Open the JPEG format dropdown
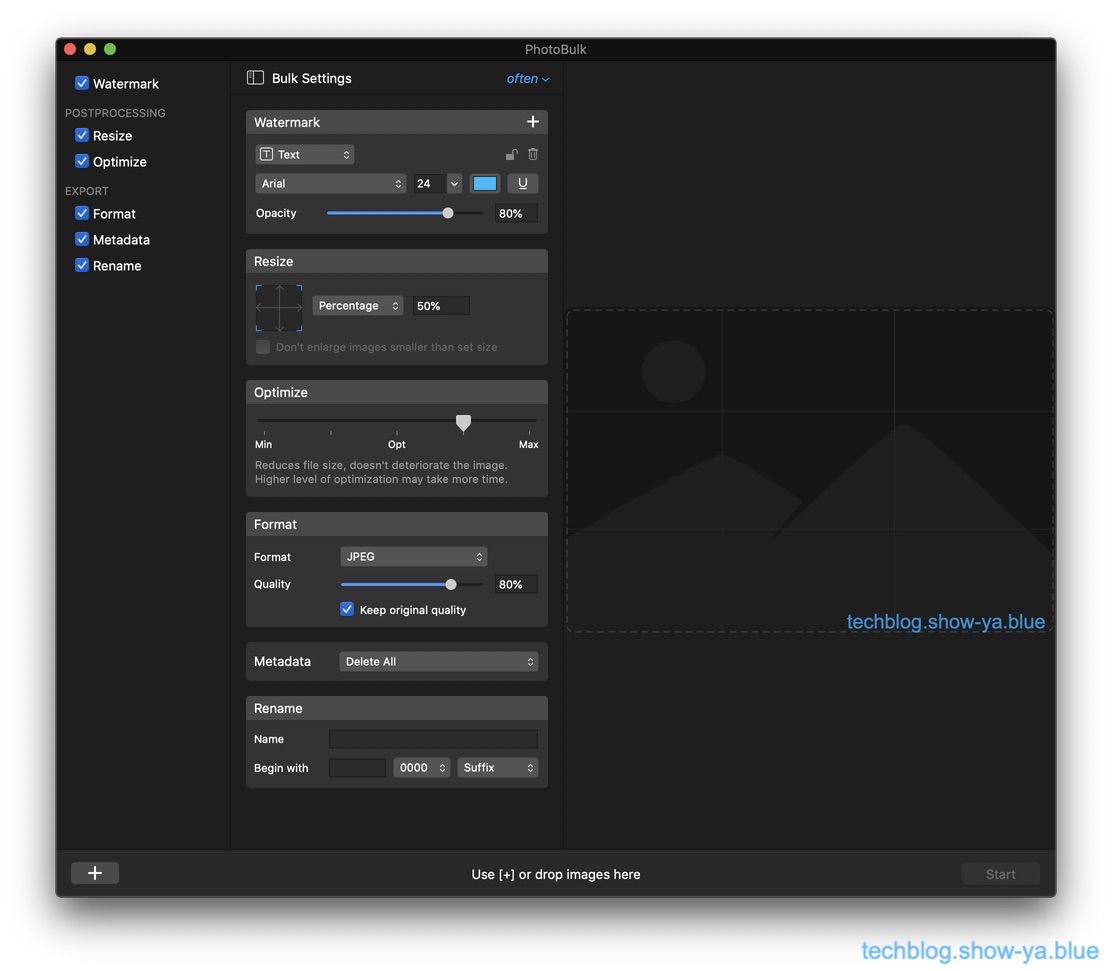 414,557
